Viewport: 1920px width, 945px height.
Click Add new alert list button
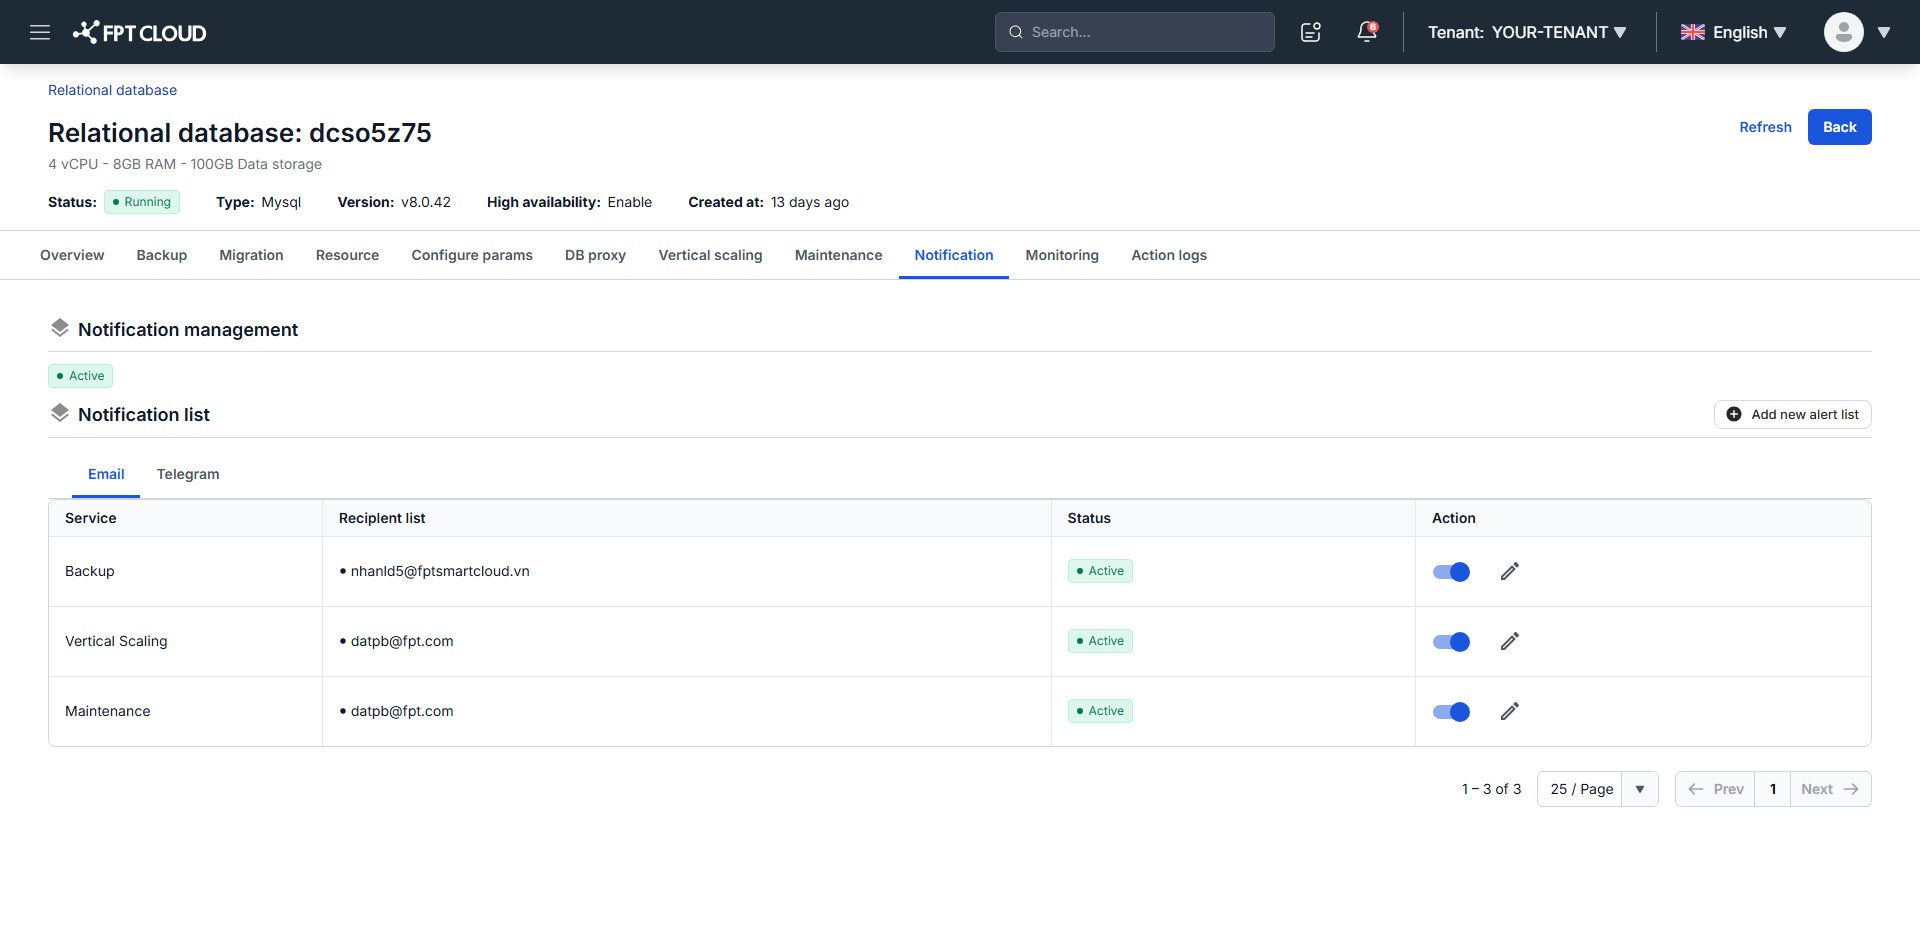1792,414
